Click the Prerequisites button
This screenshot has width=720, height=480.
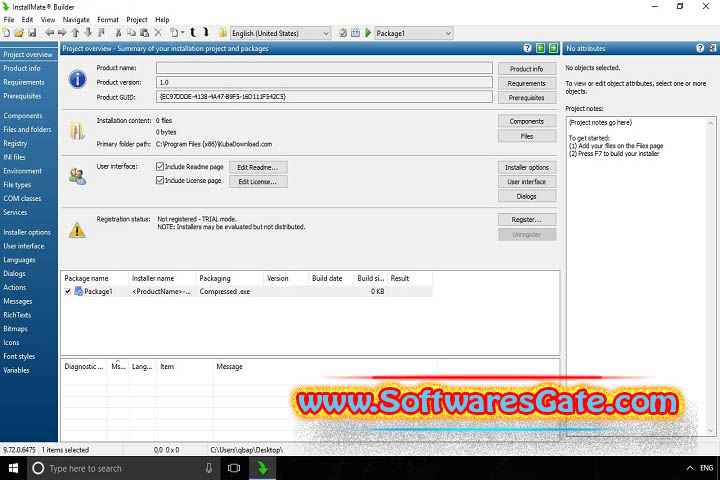[x=527, y=97]
